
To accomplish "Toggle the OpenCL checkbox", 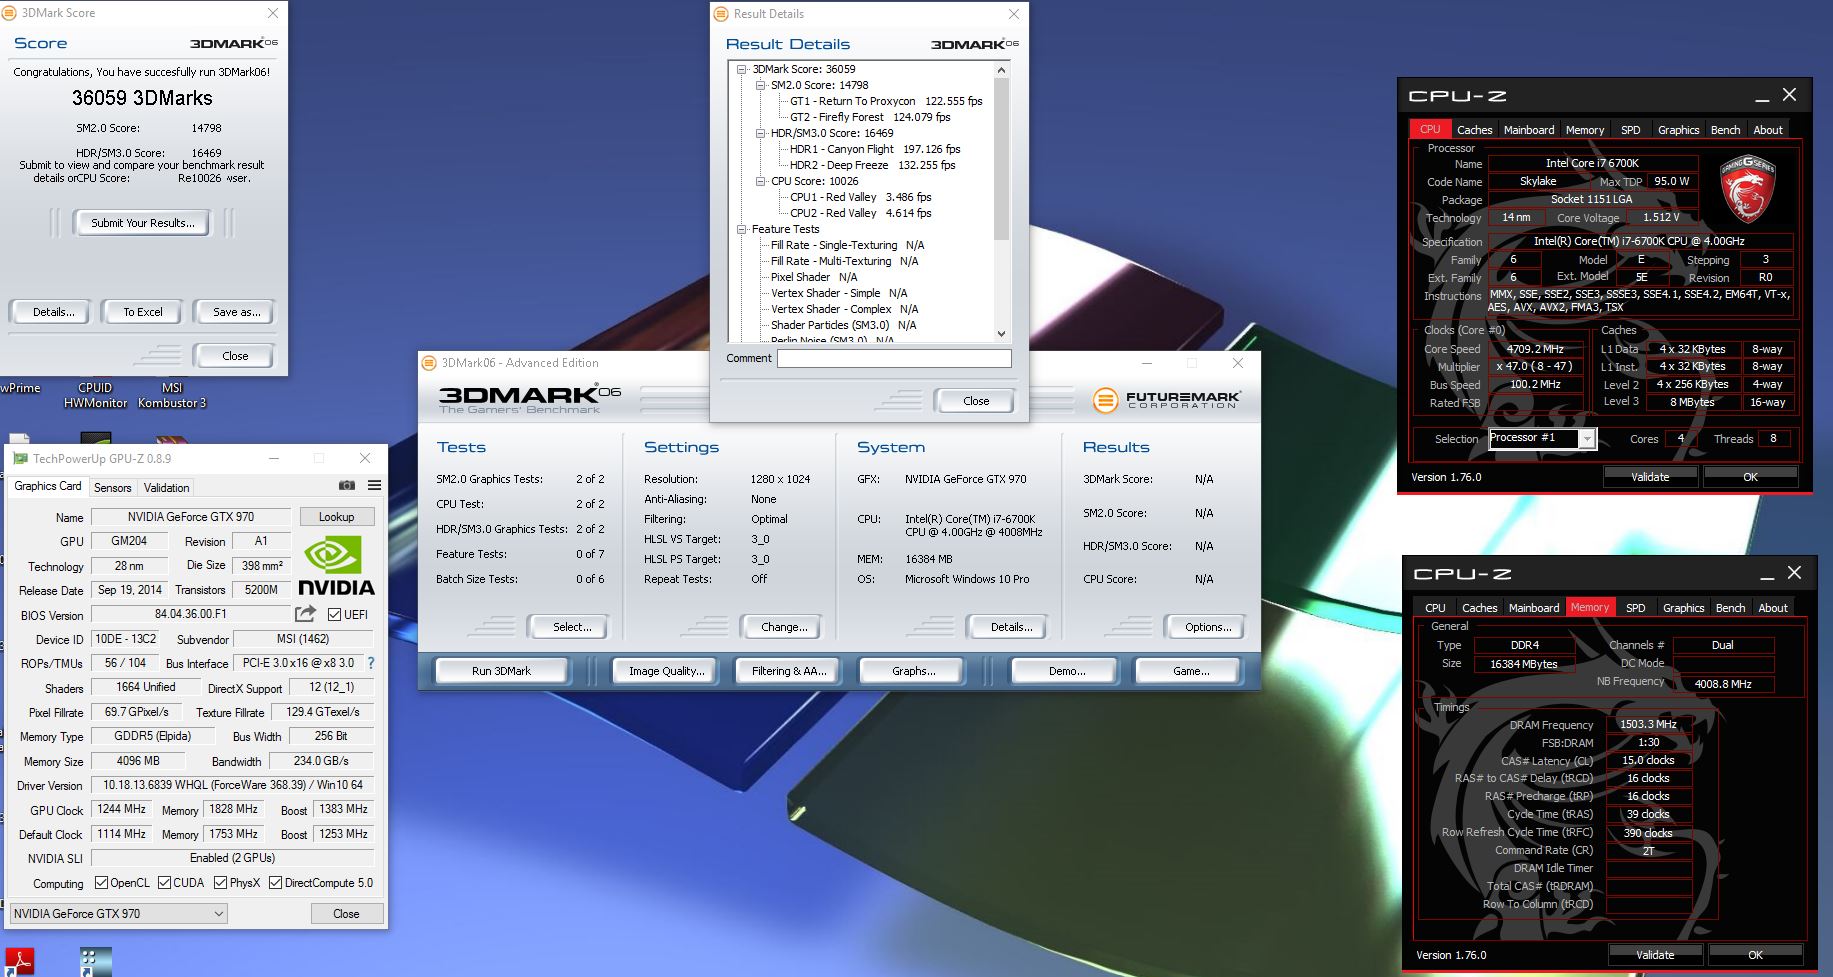I will (101, 882).
